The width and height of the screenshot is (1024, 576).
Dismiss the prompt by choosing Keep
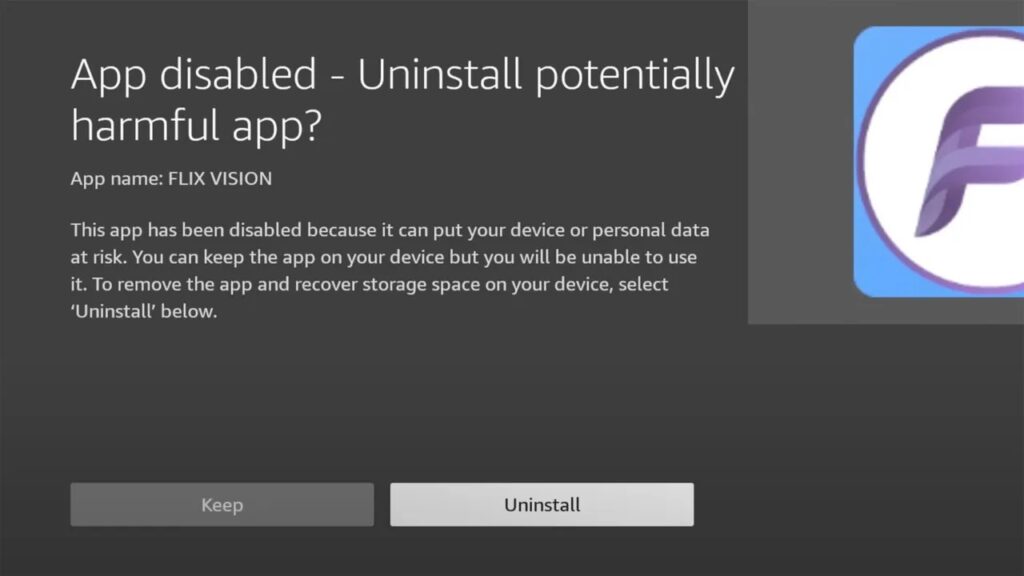click(220, 504)
